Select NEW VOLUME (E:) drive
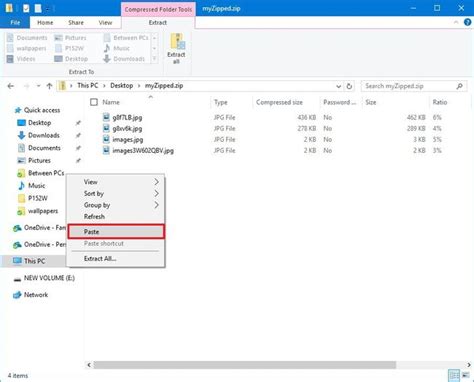 (x=49, y=278)
